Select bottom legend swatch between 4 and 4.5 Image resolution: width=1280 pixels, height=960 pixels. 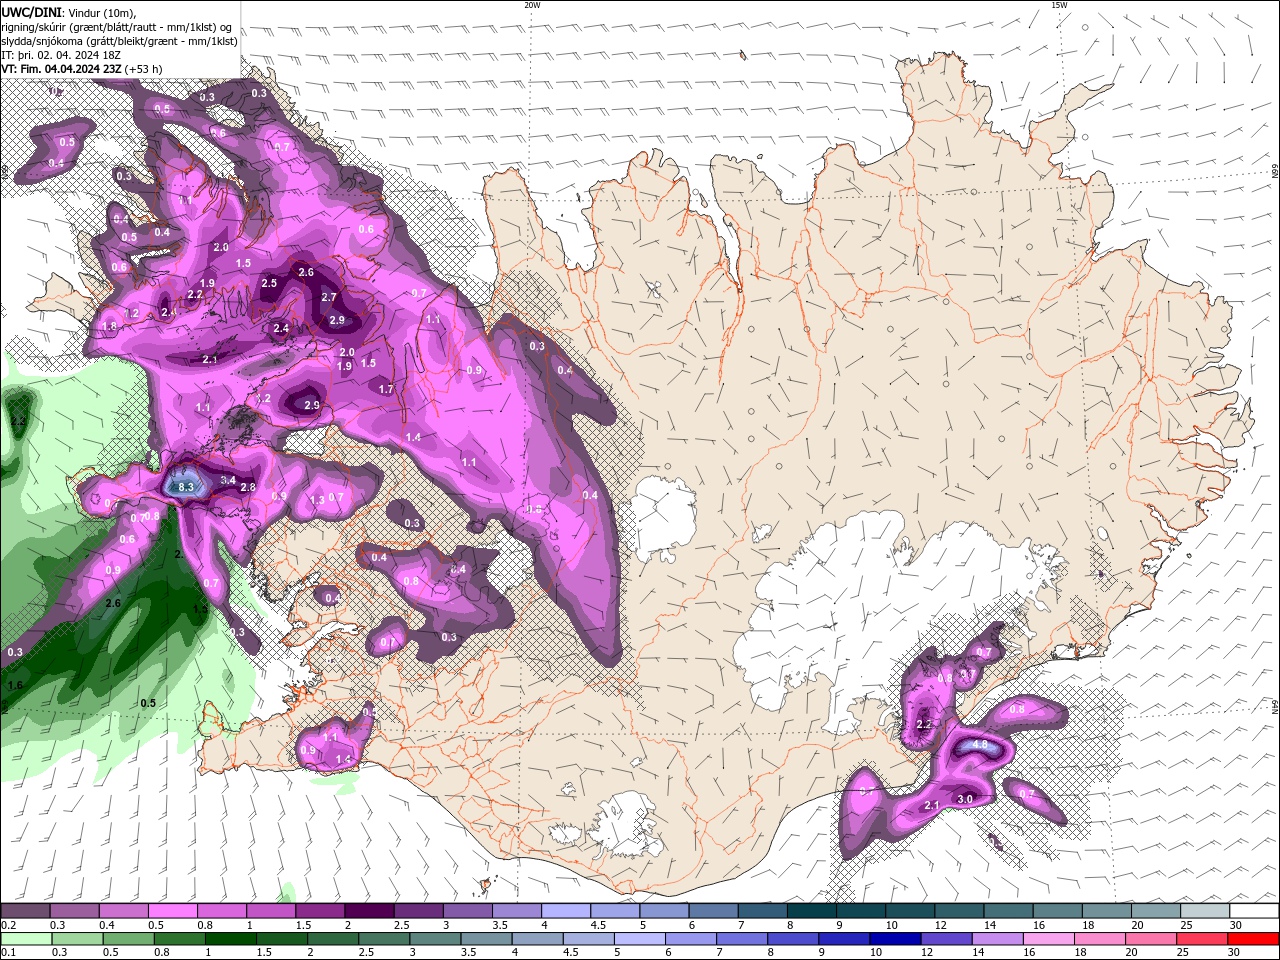tap(538, 939)
